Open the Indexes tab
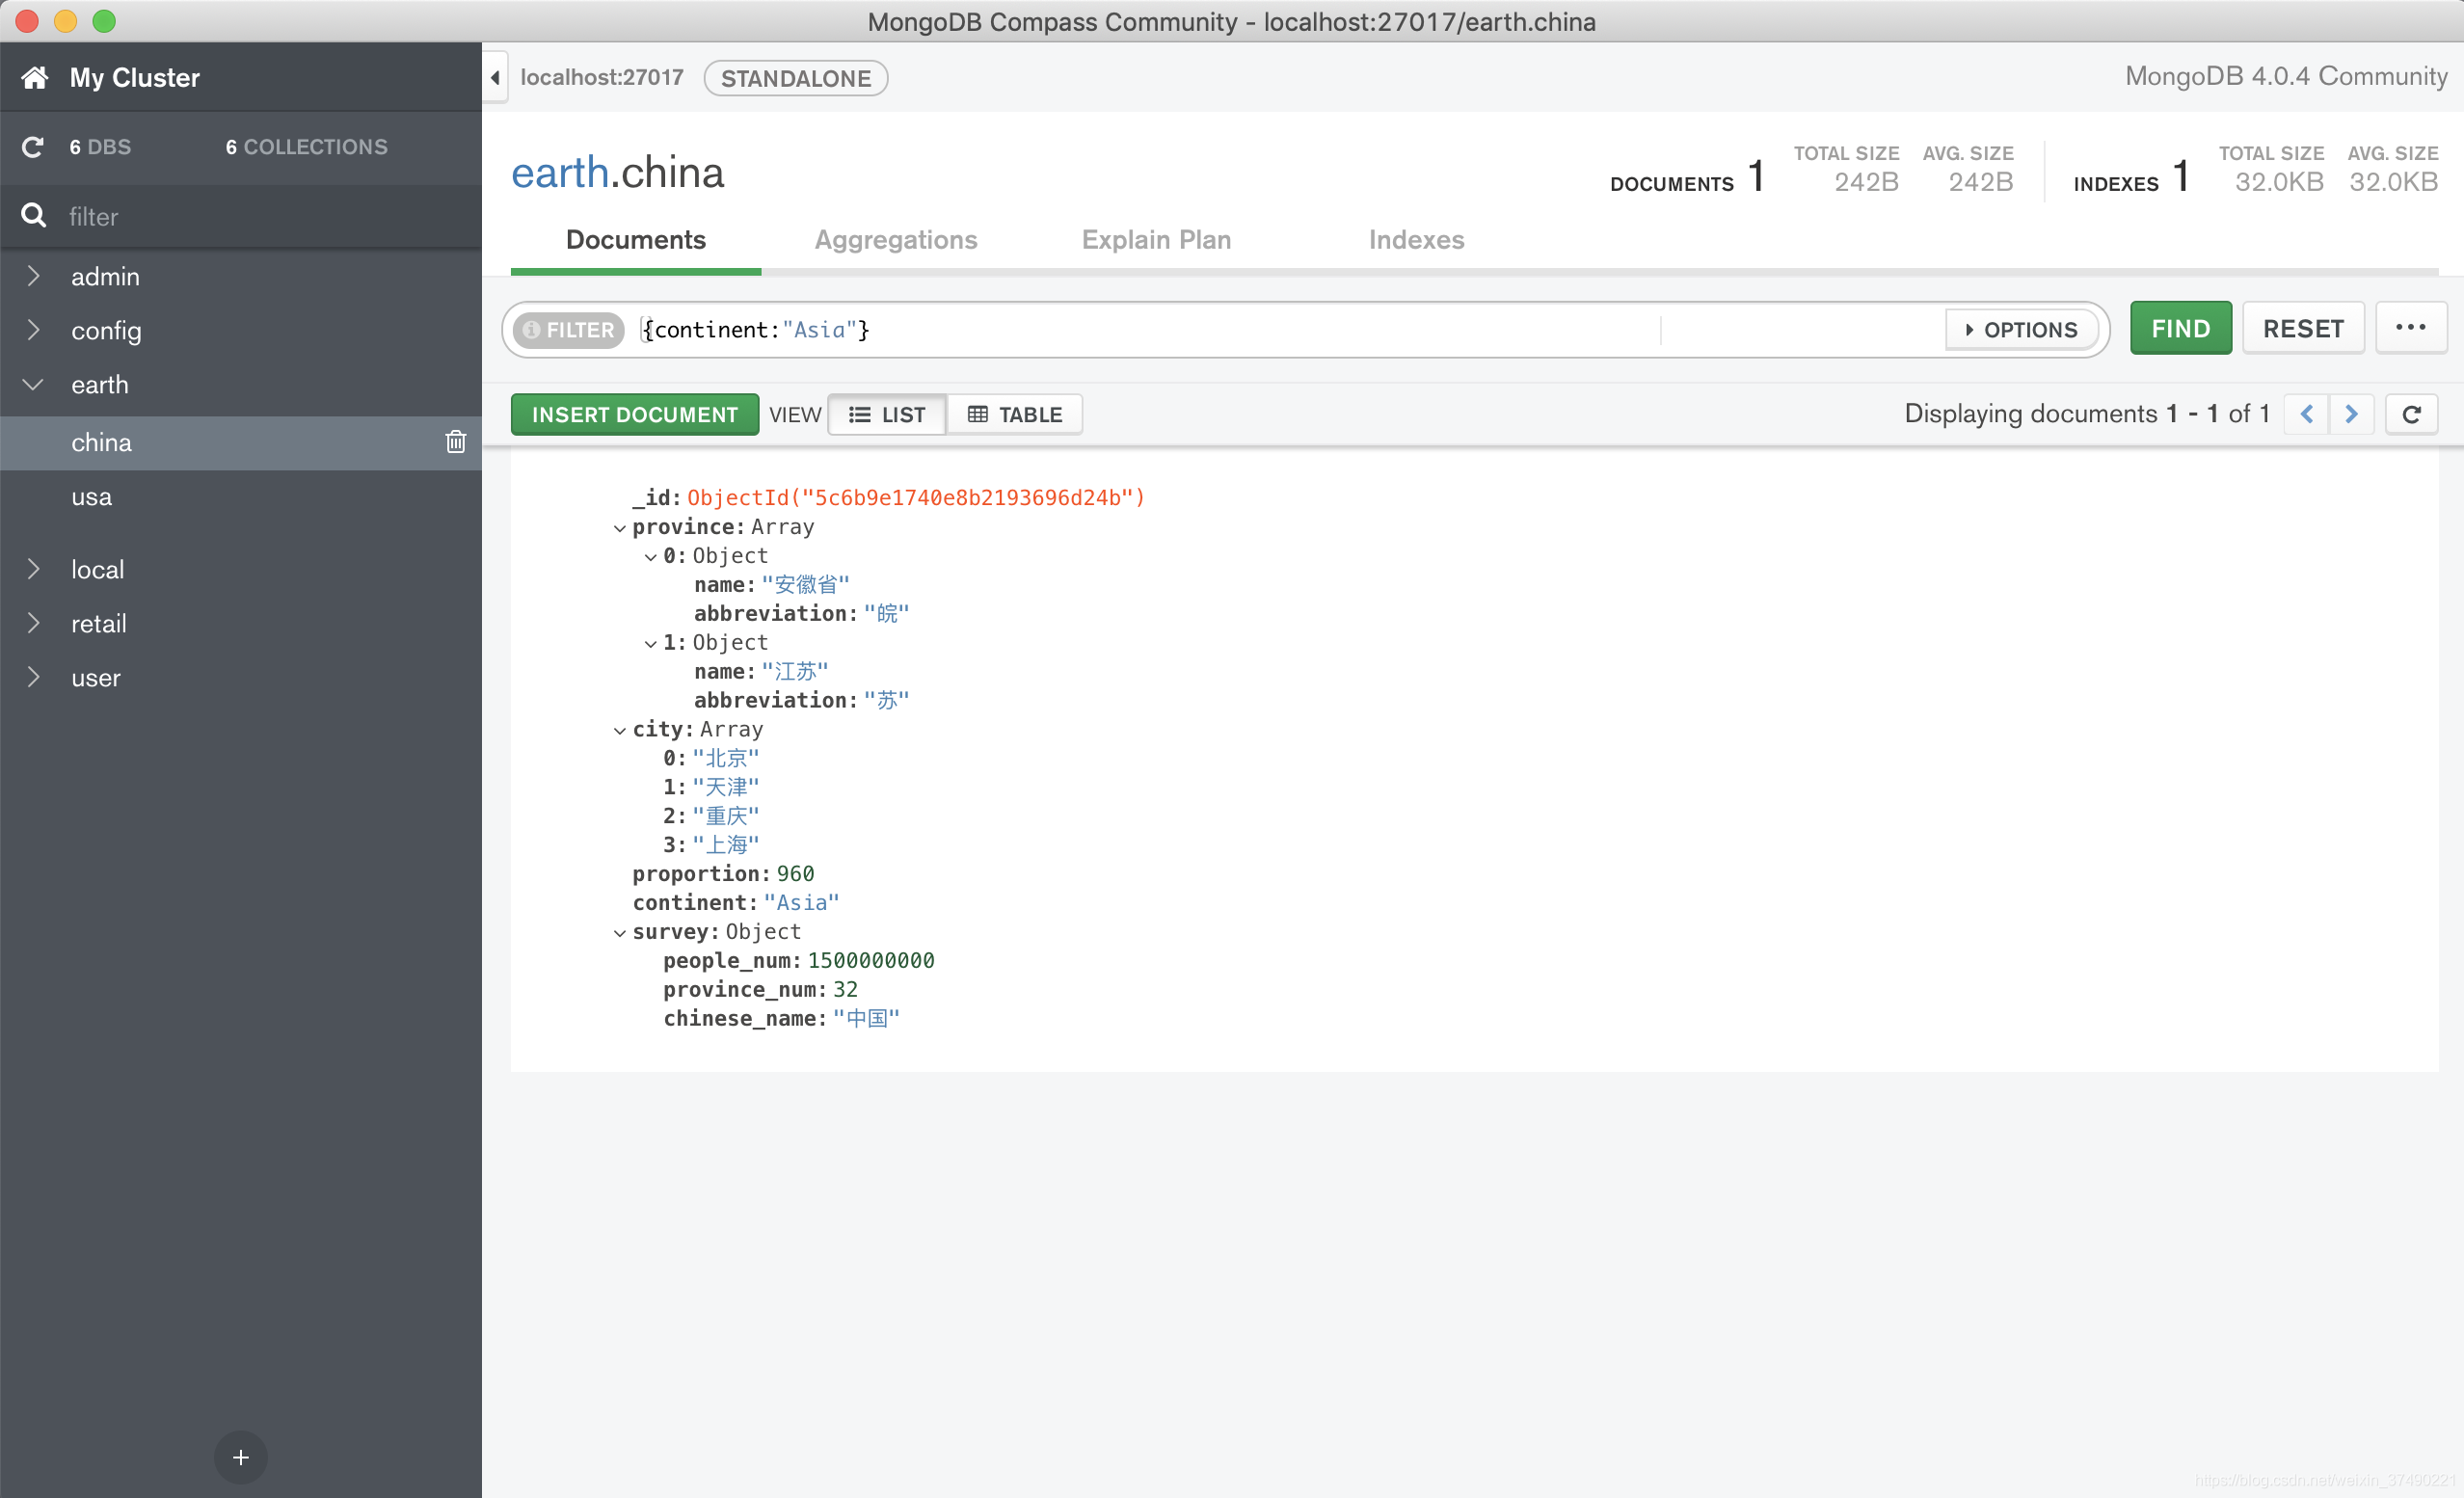The width and height of the screenshot is (2464, 1498). click(x=1416, y=240)
